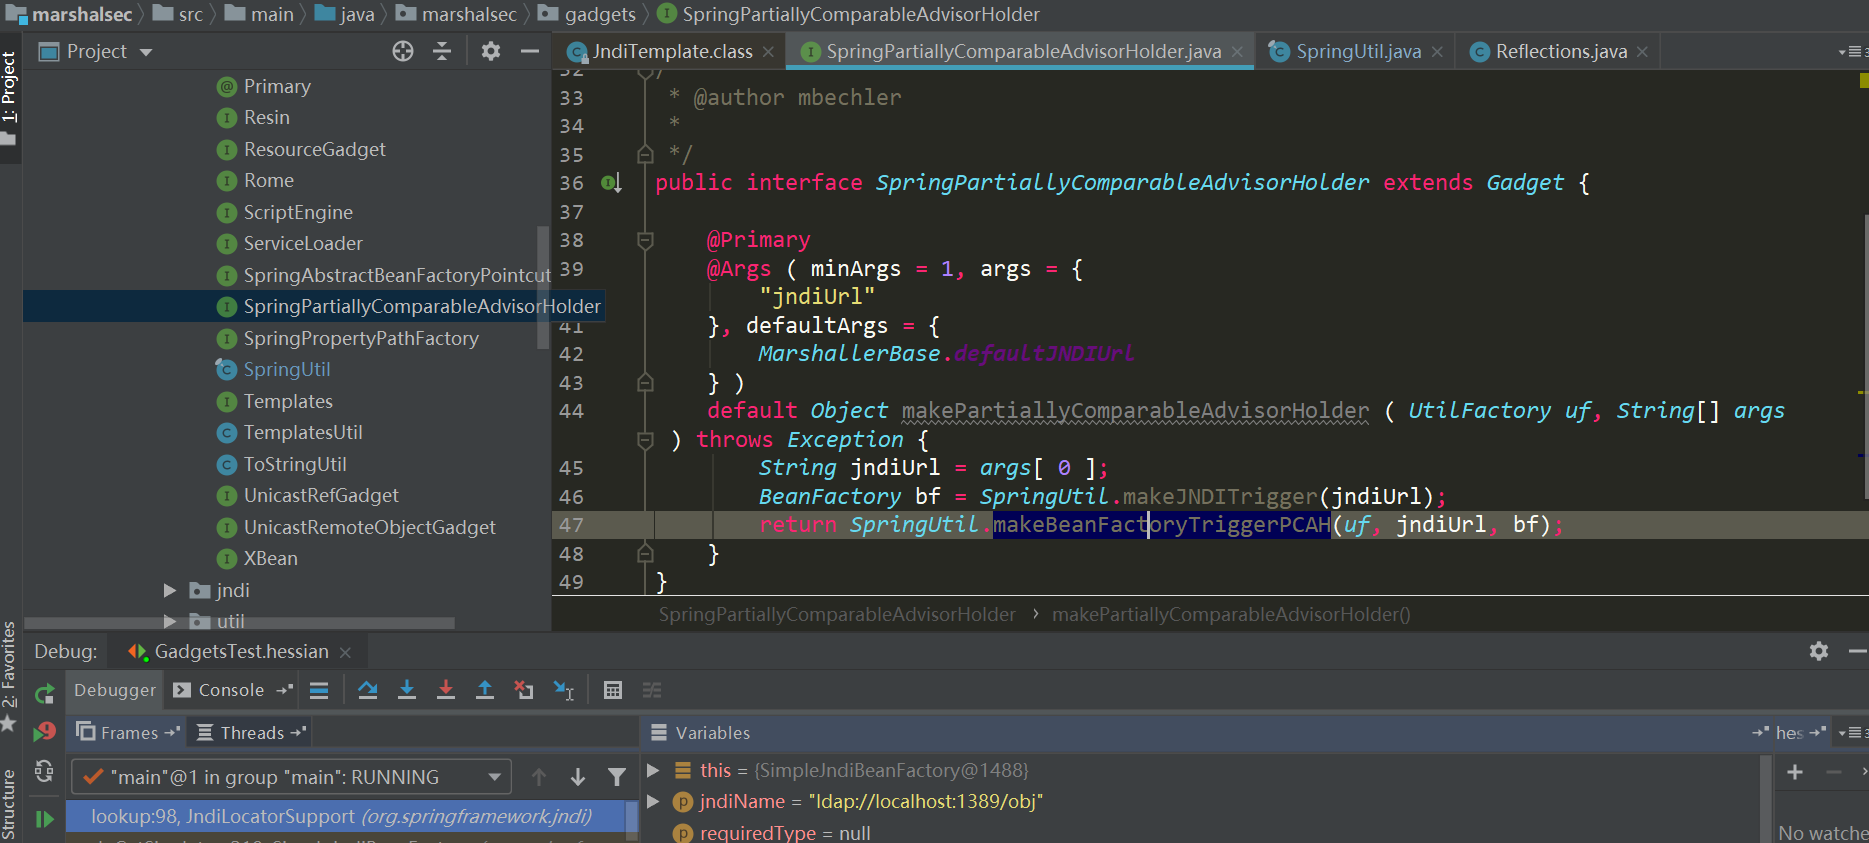
Task: Toggle the fold marker beside the @Primary annotation
Action: click(x=645, y=240)
